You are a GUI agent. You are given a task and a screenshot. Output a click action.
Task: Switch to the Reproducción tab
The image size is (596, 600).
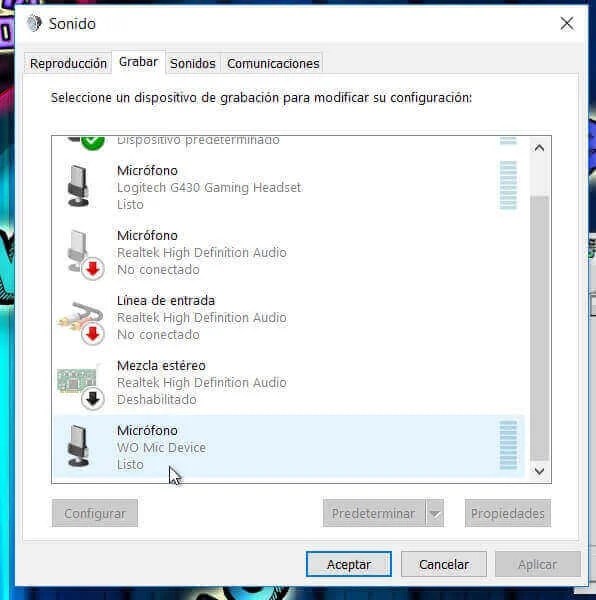(x=68, y=64)
